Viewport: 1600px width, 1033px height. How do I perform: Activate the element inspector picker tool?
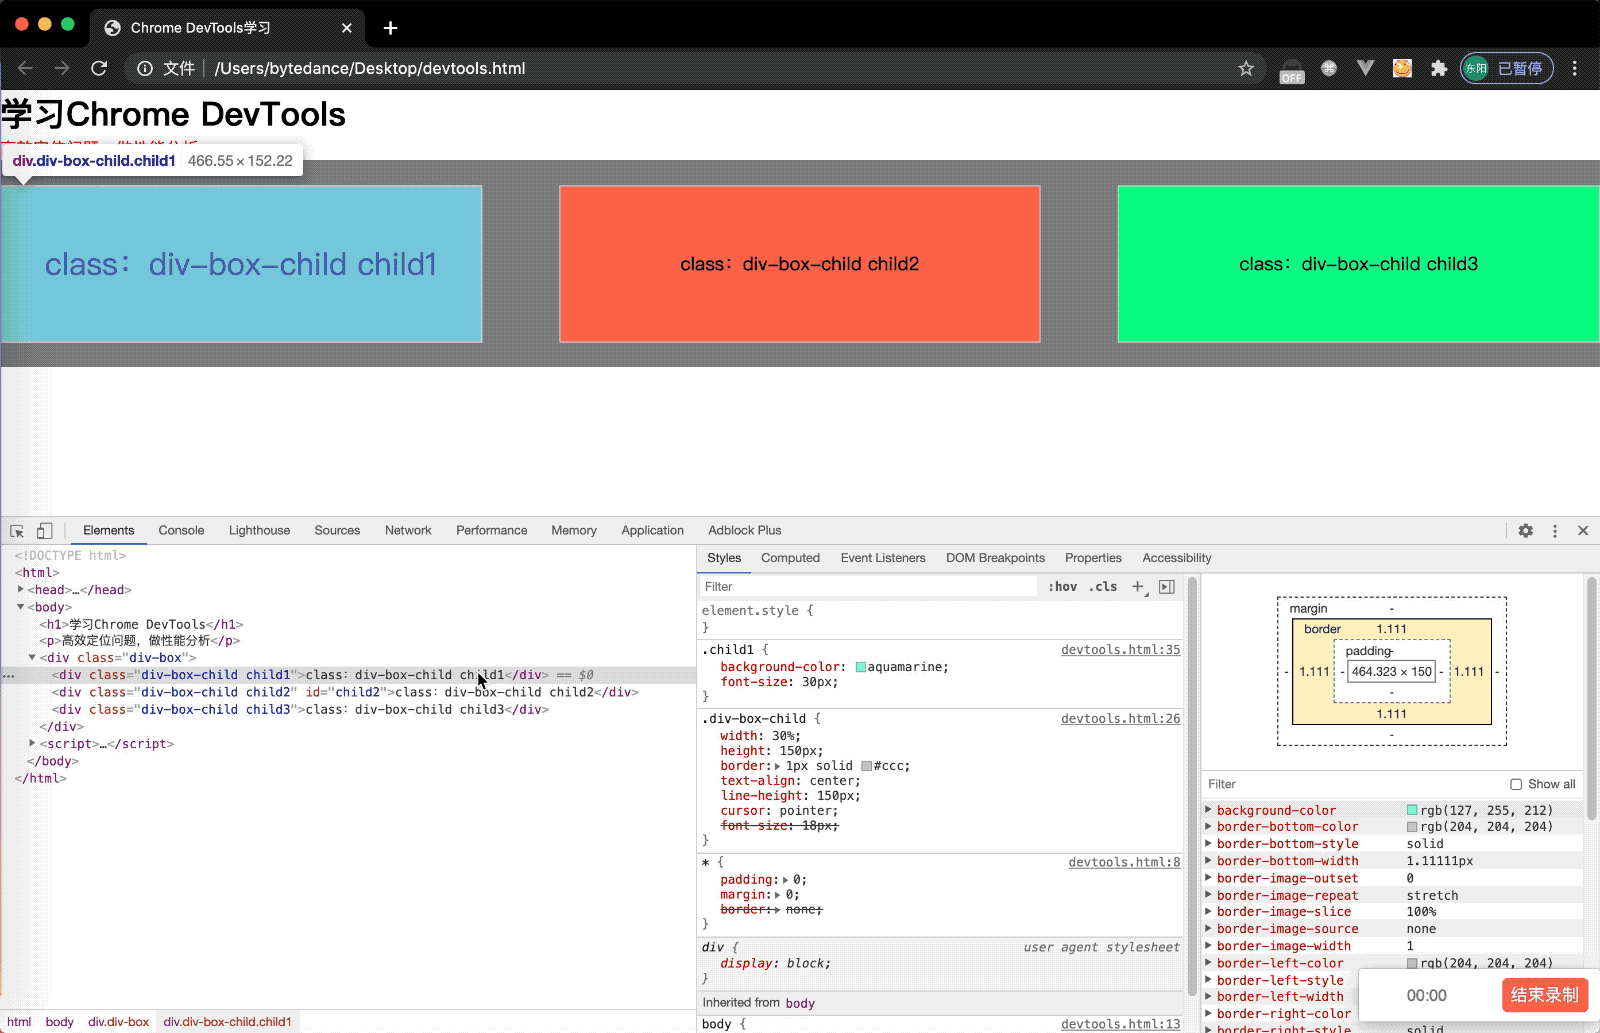click(x=17, y=531)
